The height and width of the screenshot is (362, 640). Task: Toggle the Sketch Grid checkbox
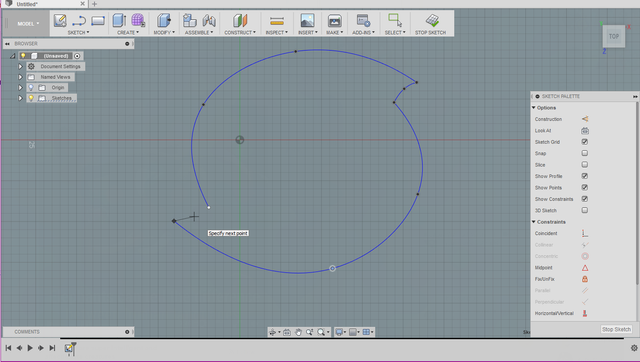click(585, 142)
